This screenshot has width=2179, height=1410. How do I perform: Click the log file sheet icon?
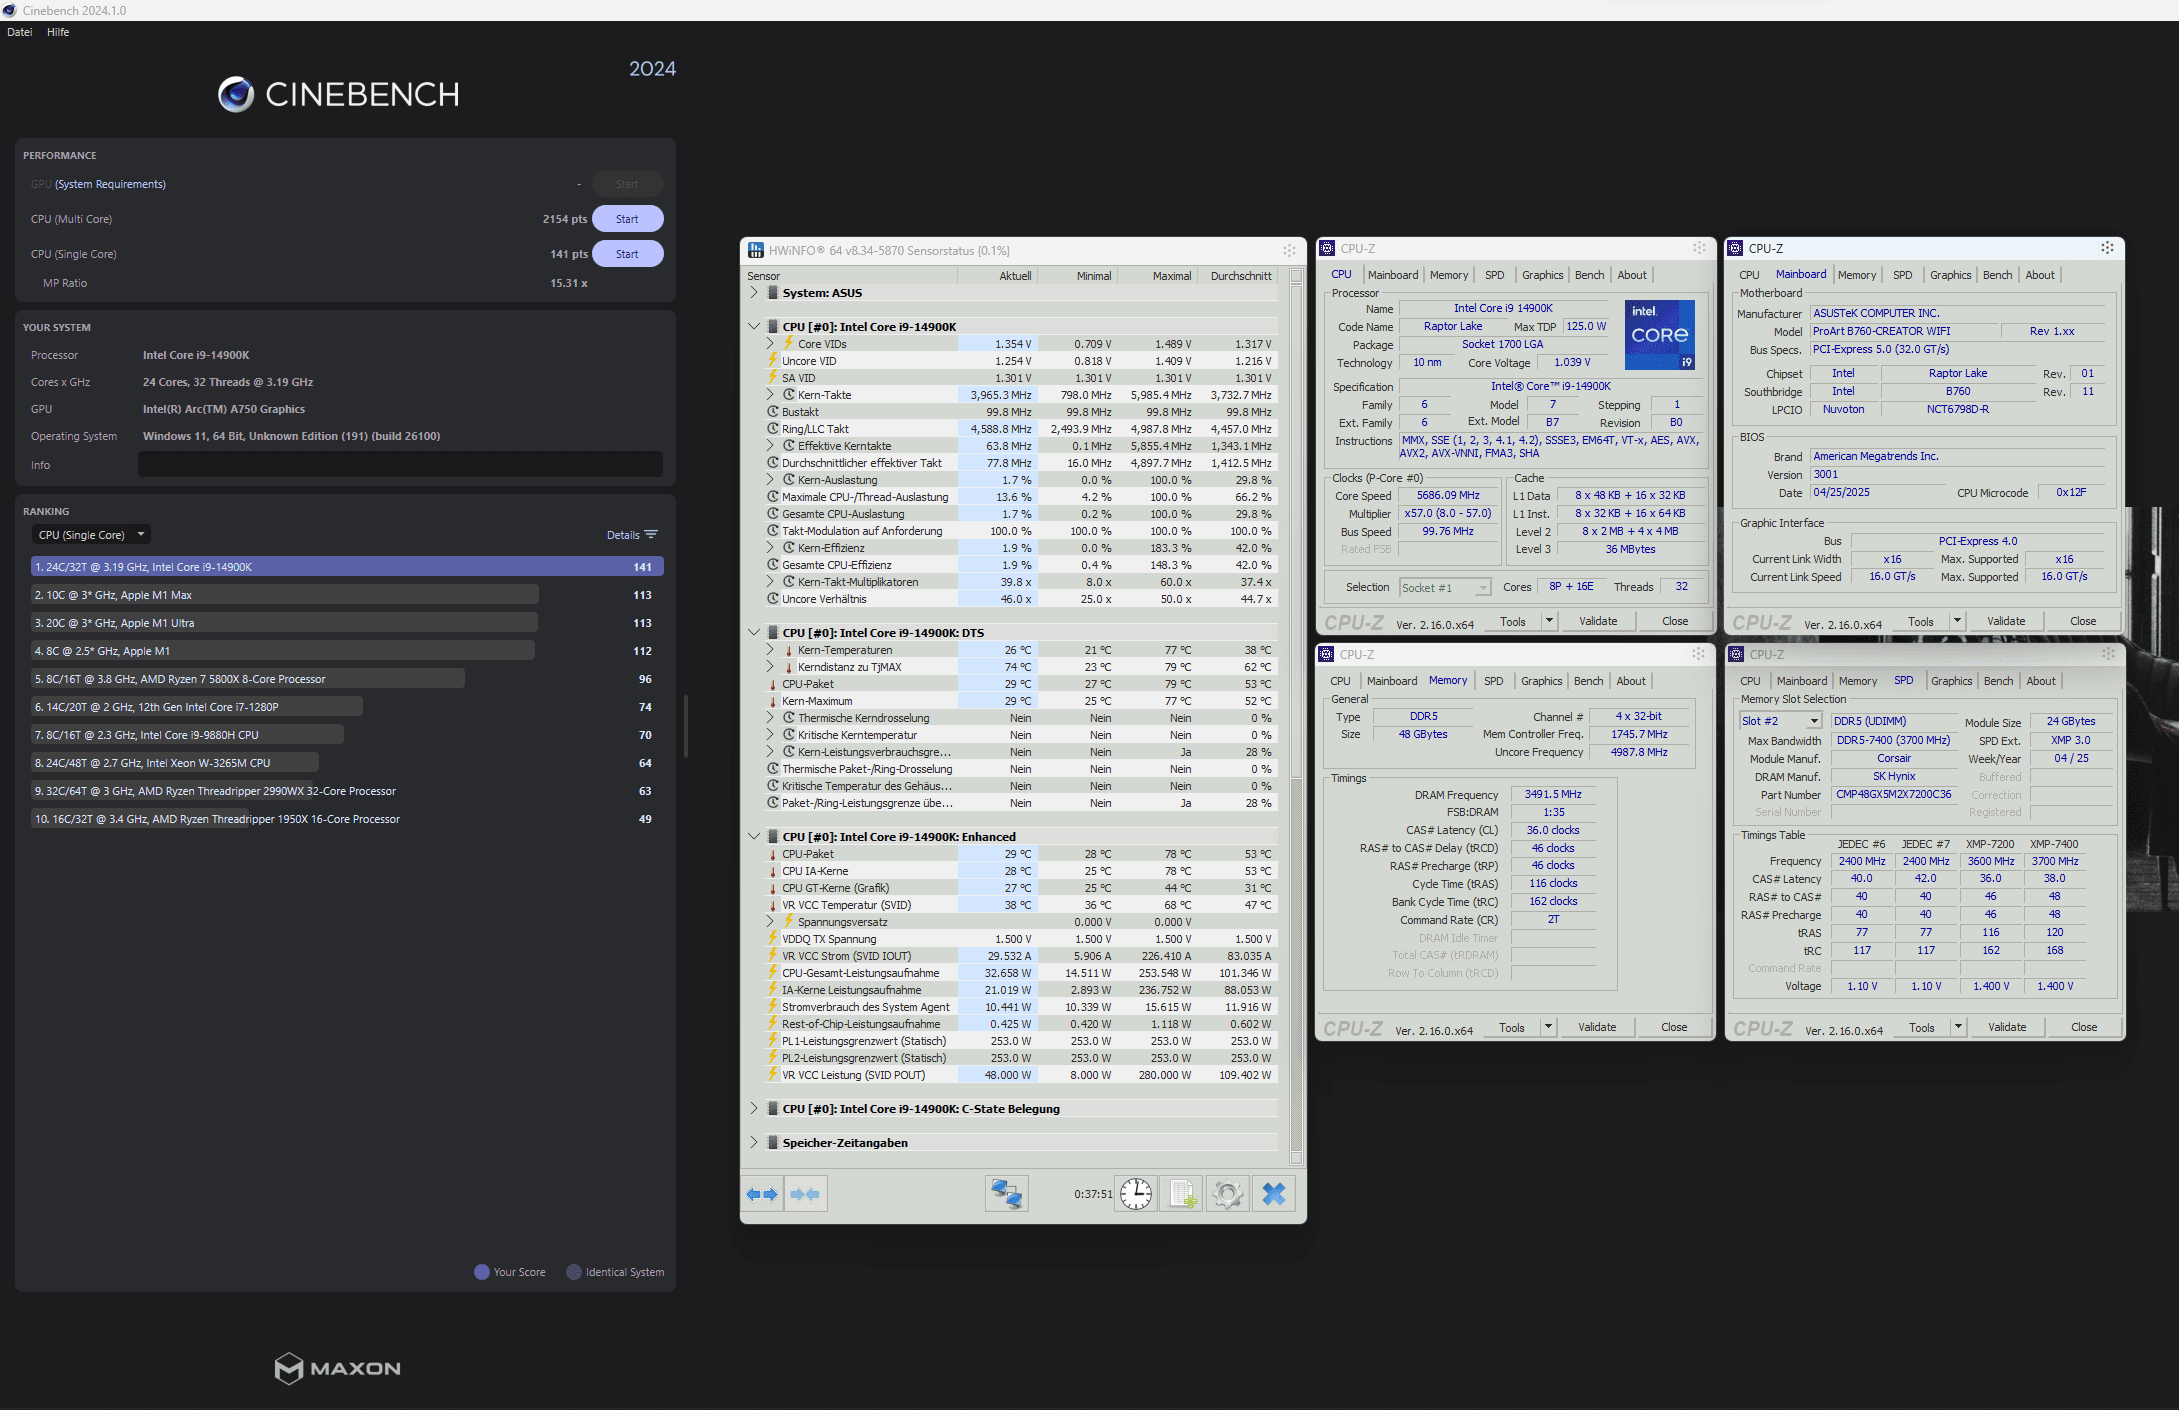(1182, 1194)
